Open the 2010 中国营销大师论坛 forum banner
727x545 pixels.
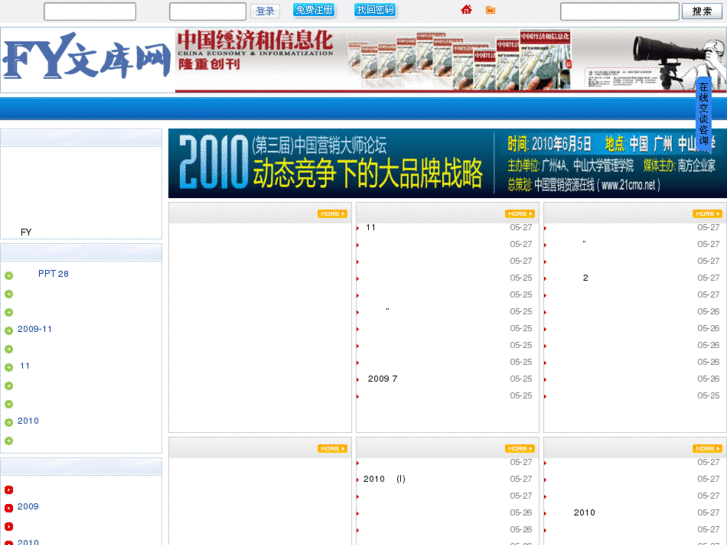[447, 163]
